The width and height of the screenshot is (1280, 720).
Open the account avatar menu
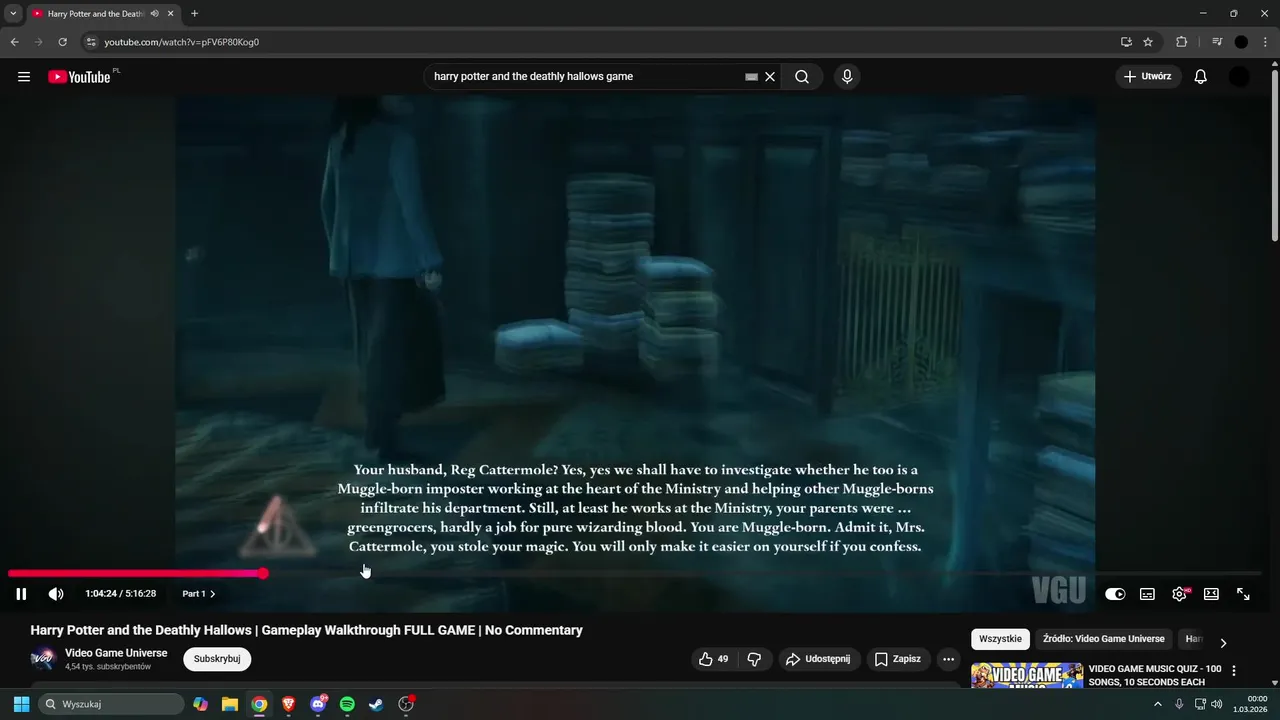pos(1239,77)
